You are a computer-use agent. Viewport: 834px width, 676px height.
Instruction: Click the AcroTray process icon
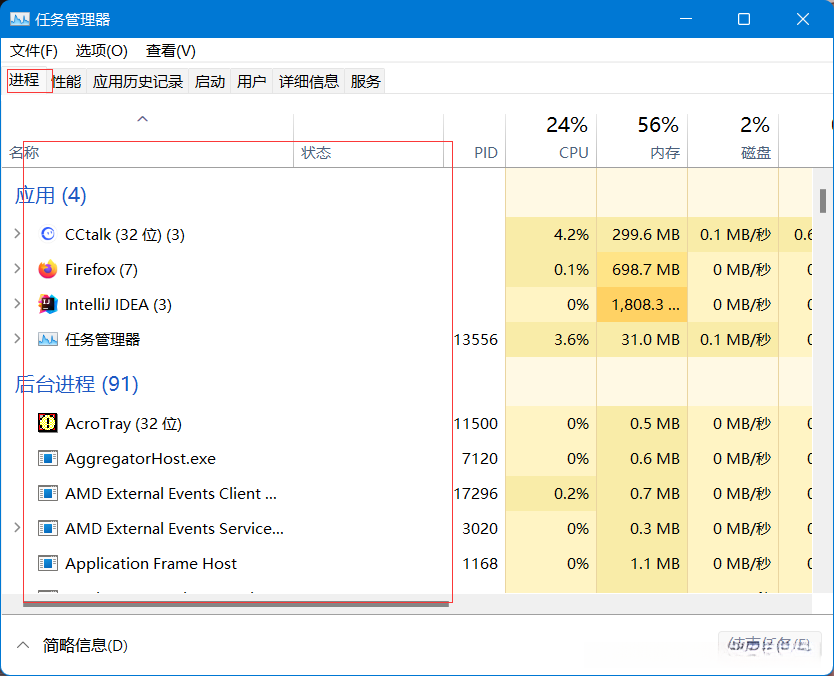[47, 423]
